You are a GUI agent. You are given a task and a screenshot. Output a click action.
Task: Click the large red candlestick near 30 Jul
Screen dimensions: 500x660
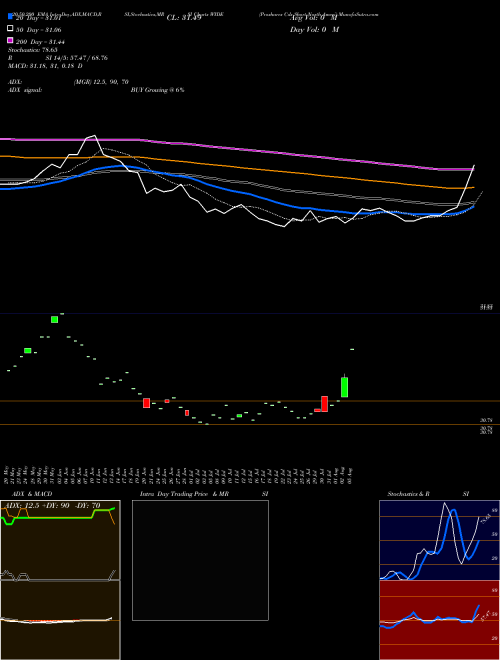tap(324, 404)
